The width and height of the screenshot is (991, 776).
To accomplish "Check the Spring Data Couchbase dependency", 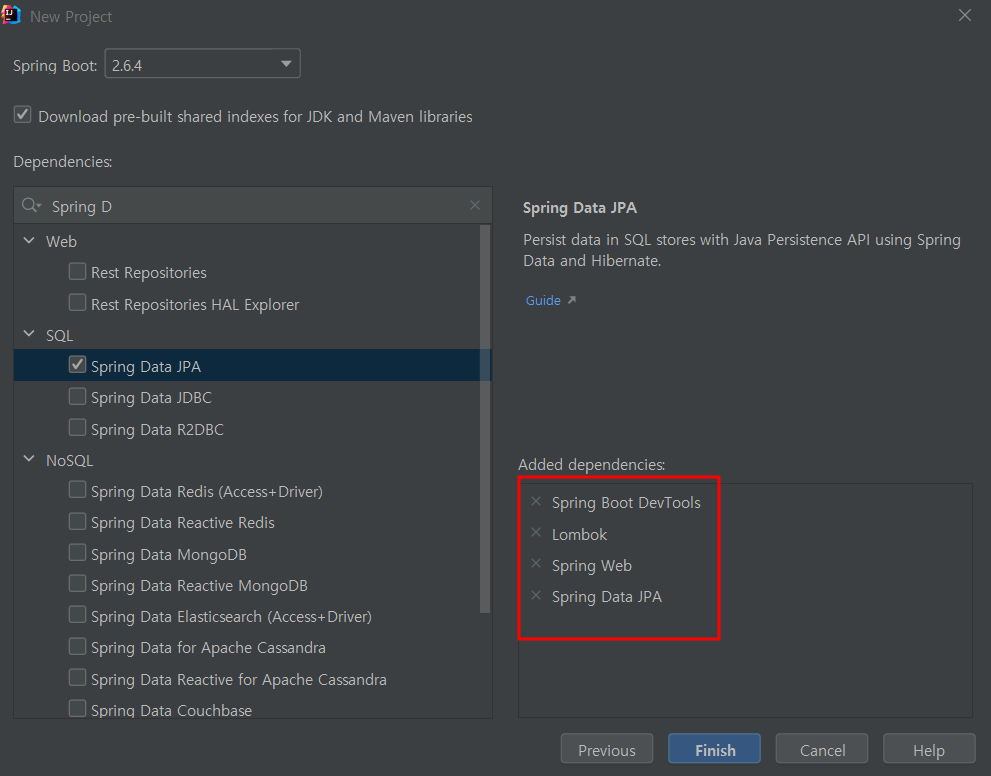I will point(77,708).
